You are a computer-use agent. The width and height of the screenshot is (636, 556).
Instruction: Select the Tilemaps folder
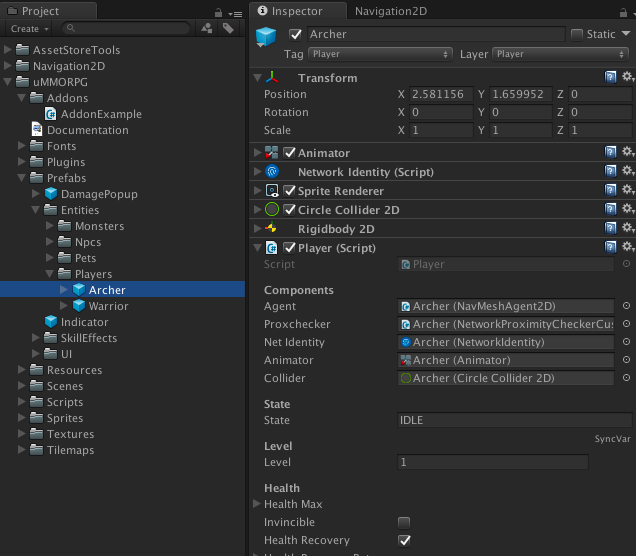click(x=62, y=450)
